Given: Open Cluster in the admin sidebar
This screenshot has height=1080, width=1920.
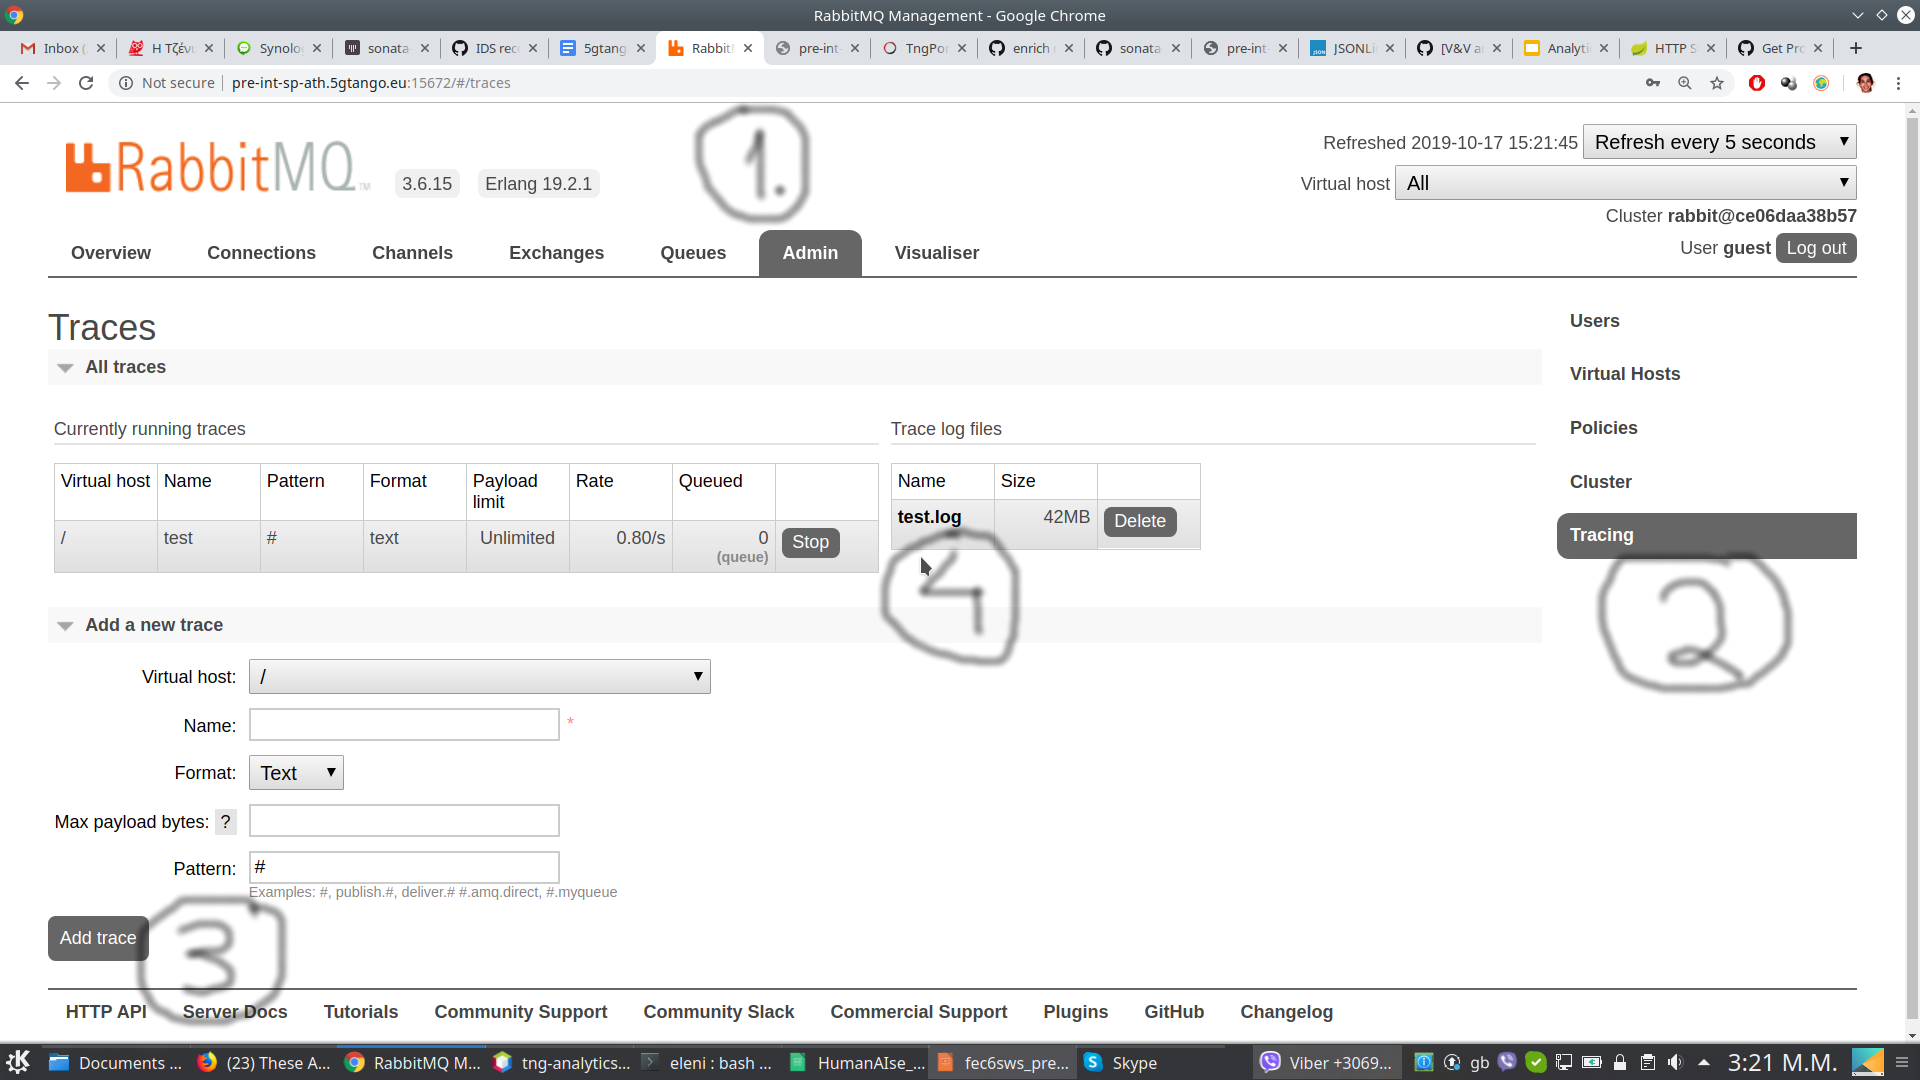Looking at the screenshot, I should pyautogui.click(x=1600, y=482).
